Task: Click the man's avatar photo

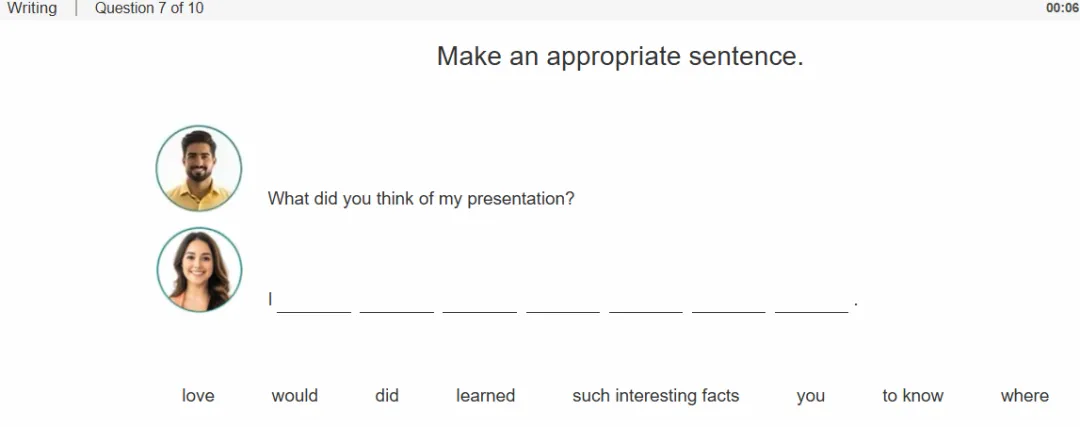Action: [x=199, y=168]
